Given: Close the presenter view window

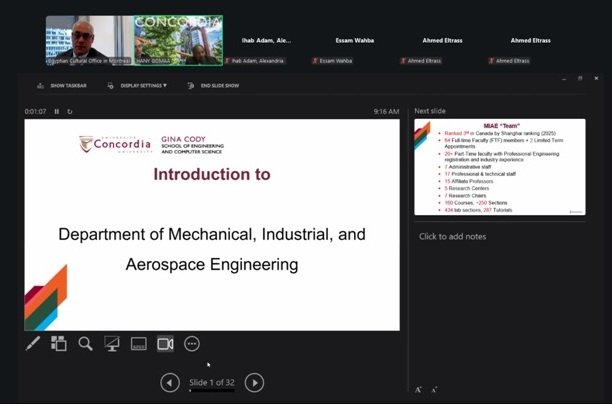Looking at the screenshot, I should pos(596,78).
